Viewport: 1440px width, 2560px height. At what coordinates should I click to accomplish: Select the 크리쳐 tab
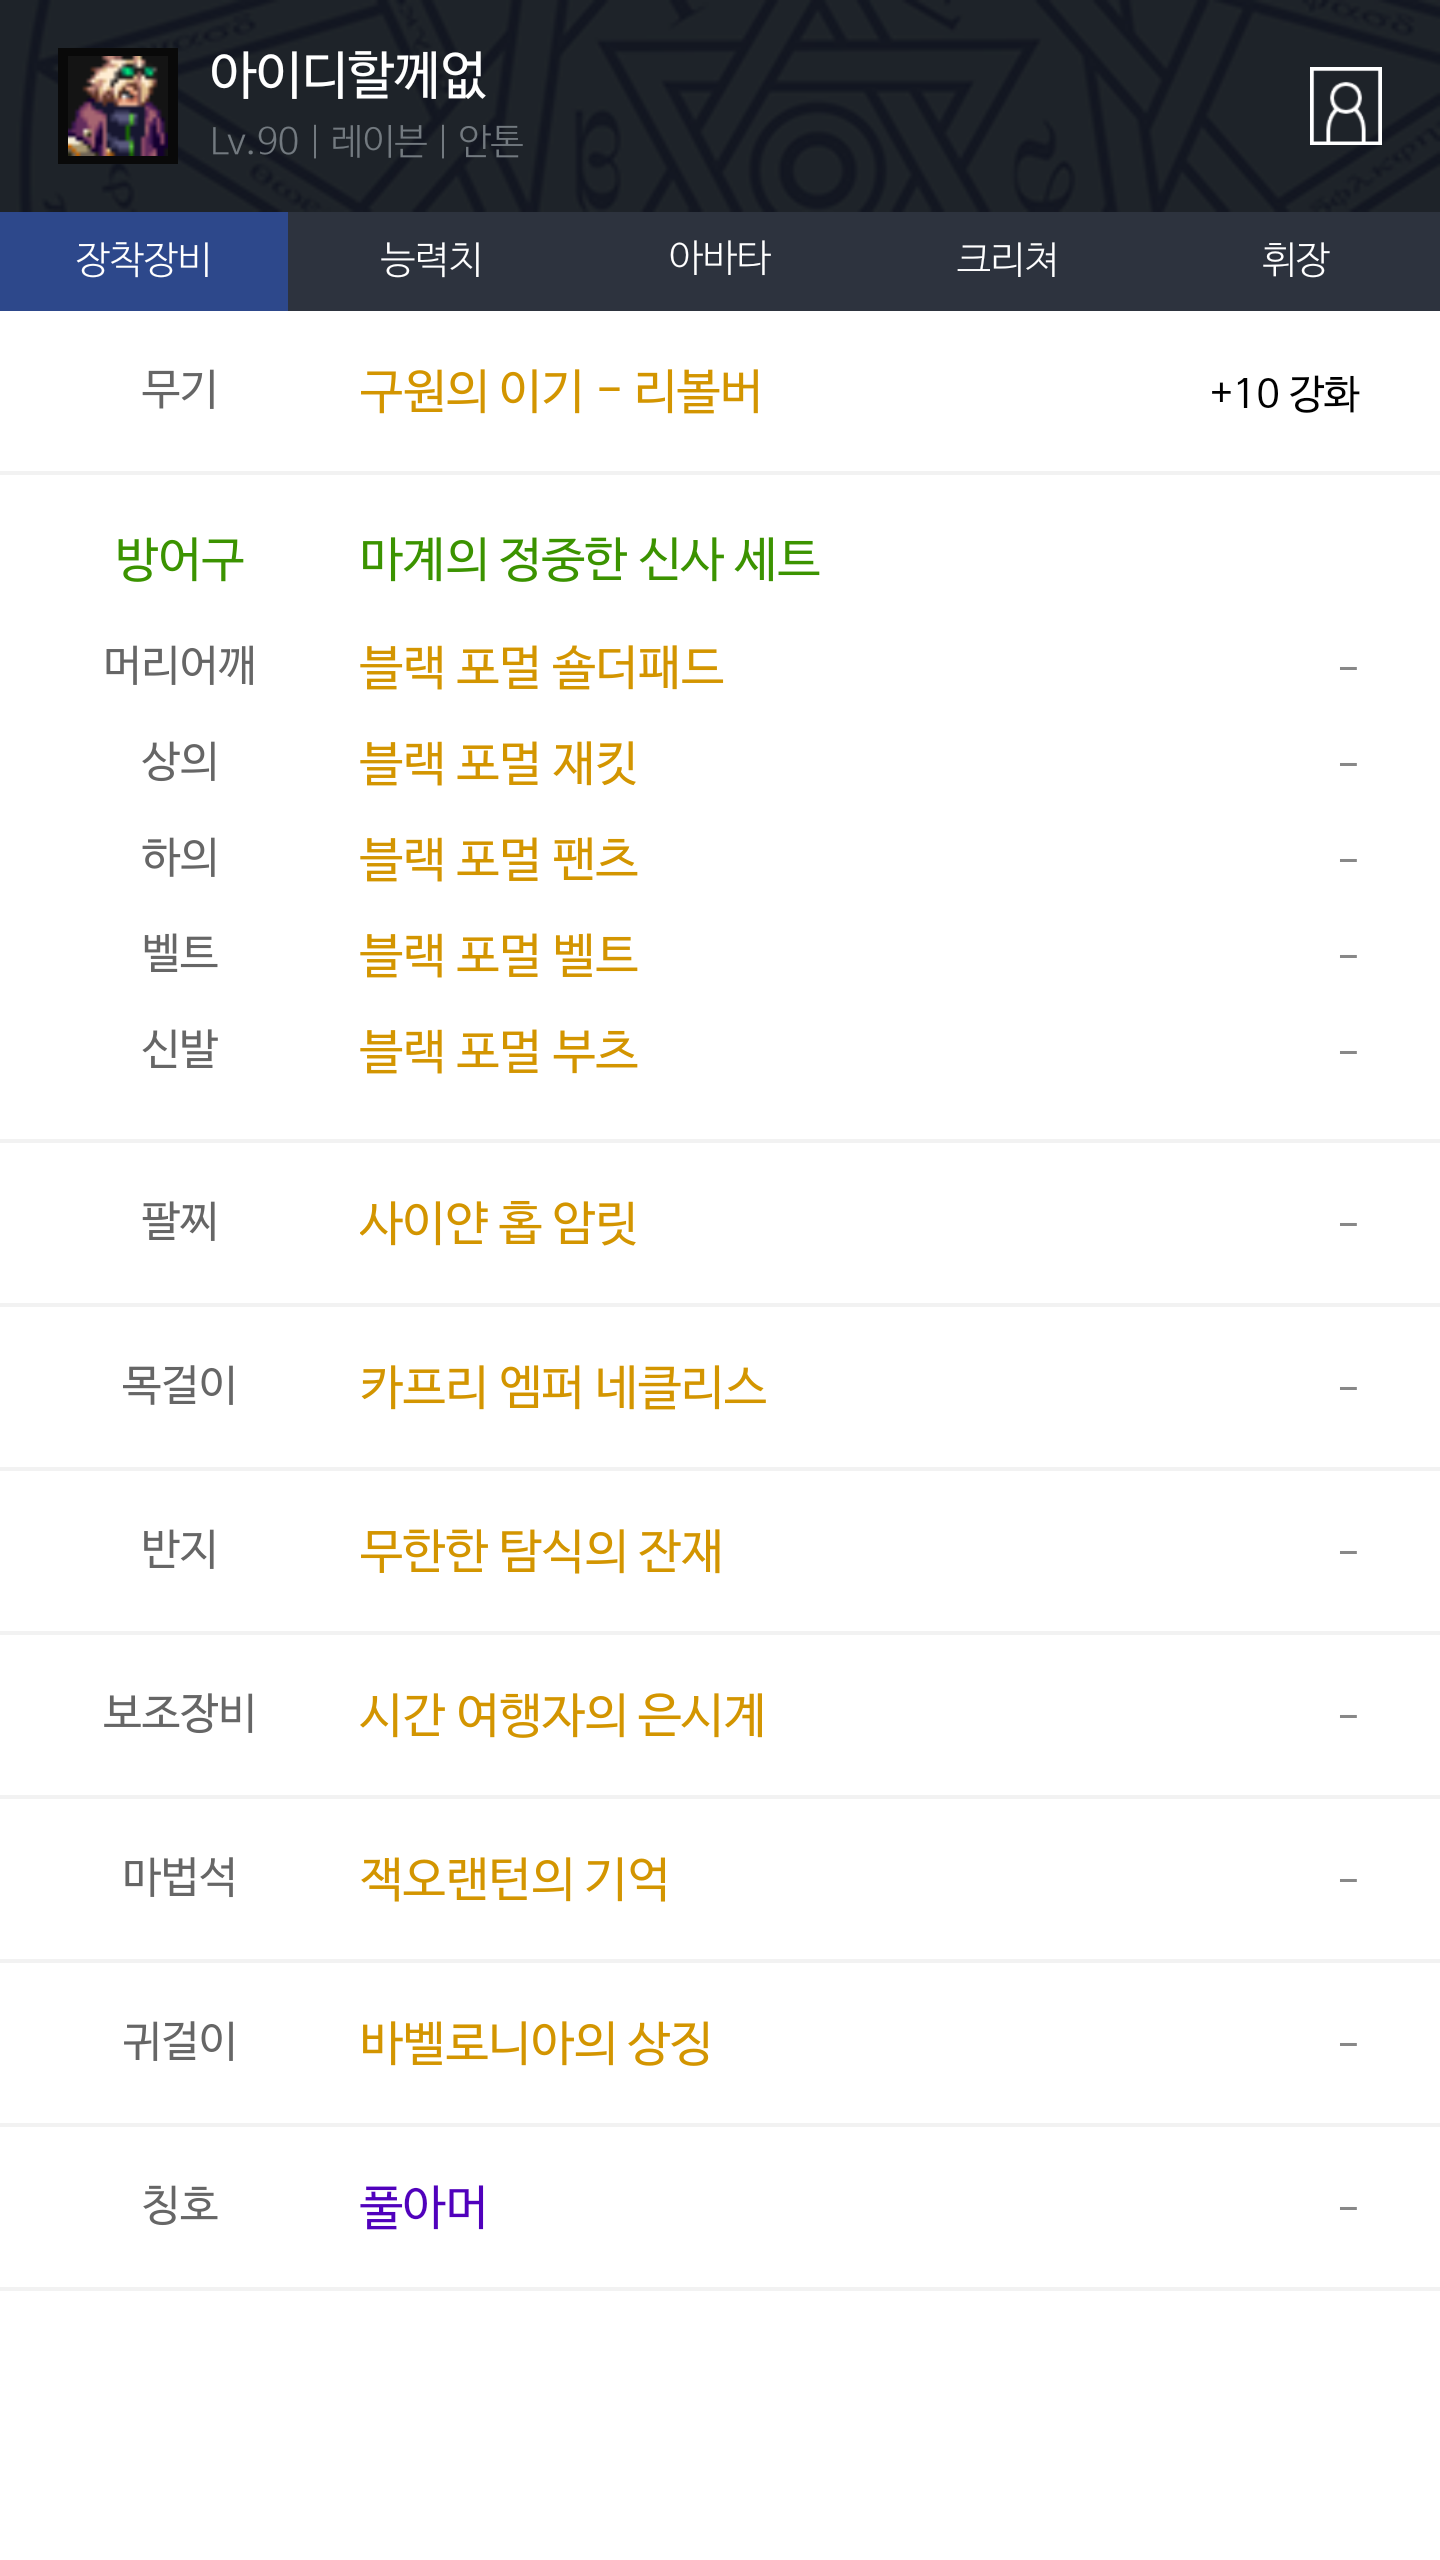tap(1007, 260)
